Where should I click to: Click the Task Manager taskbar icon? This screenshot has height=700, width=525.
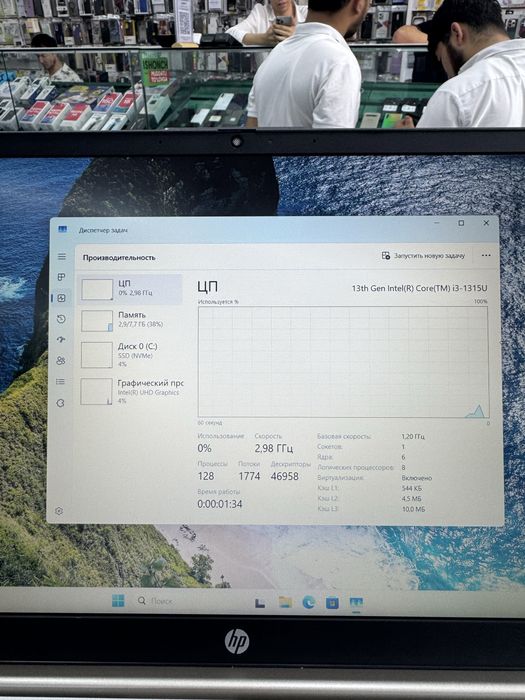[x=356, y=603]
